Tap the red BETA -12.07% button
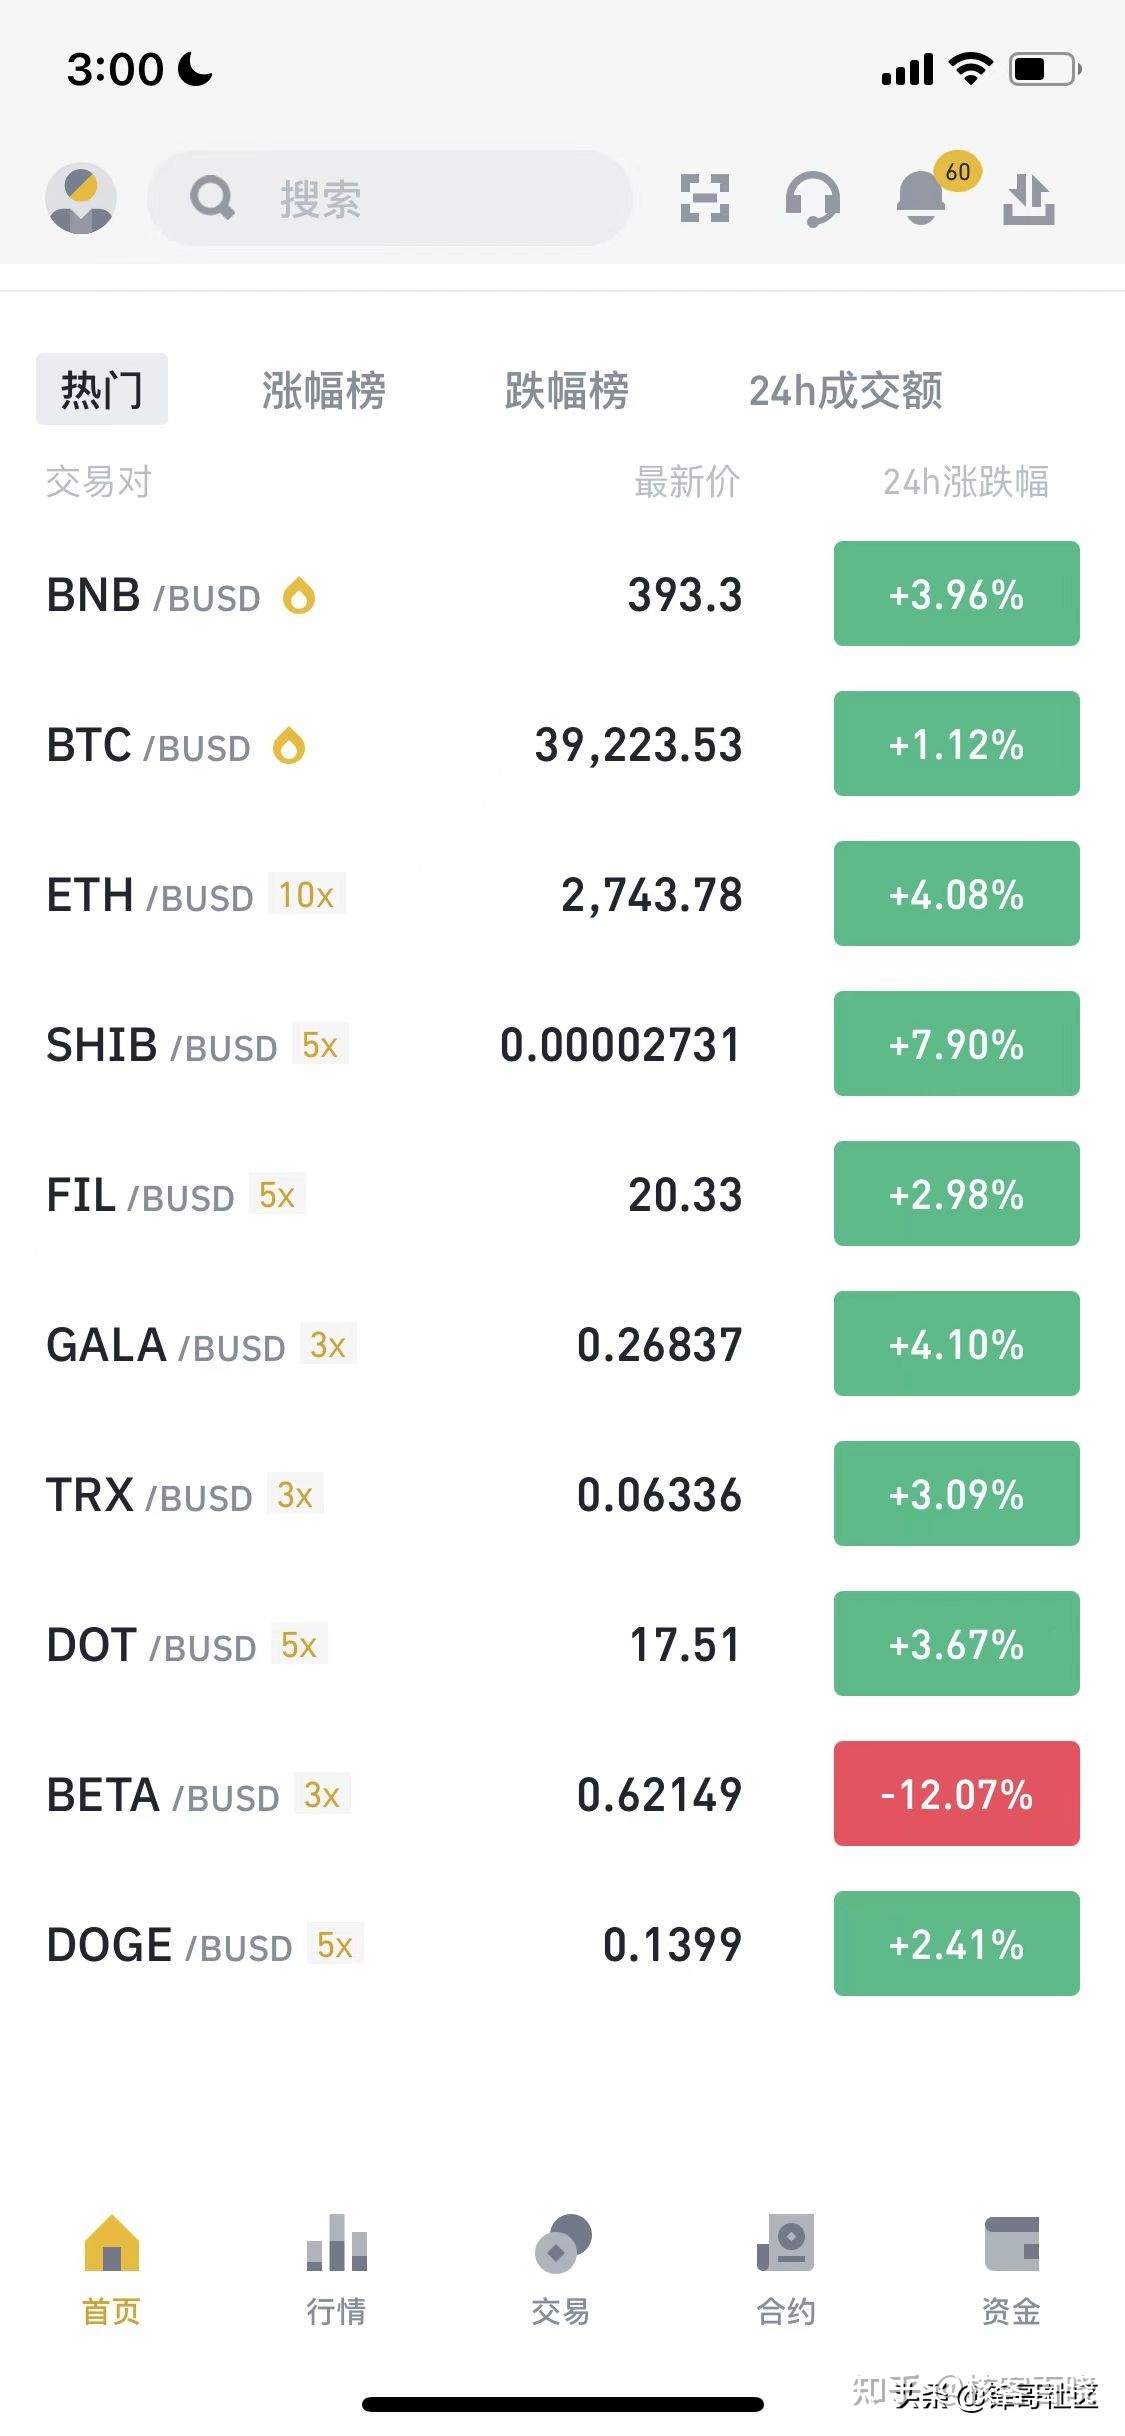1125x2436 pixels. [956, 1794]
